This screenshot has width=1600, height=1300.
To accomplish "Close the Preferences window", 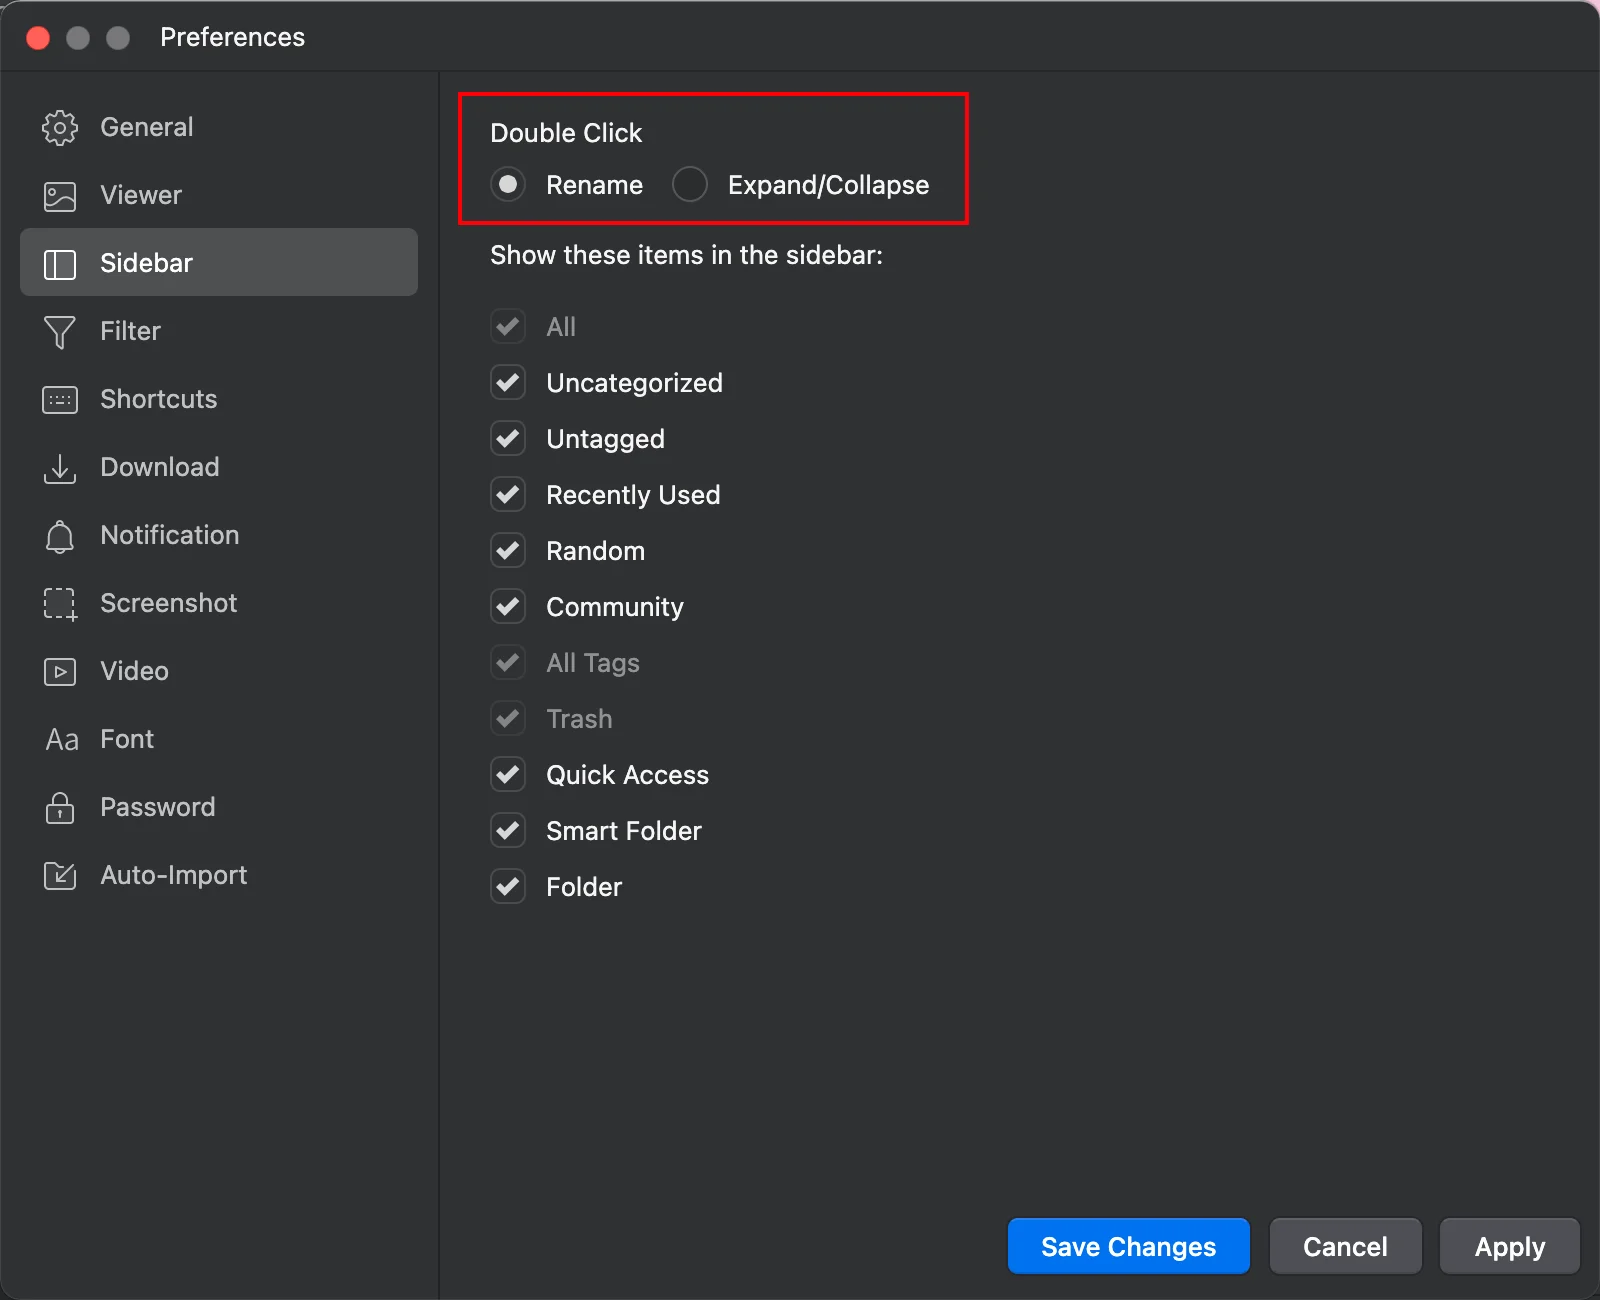I will [38, 38].
